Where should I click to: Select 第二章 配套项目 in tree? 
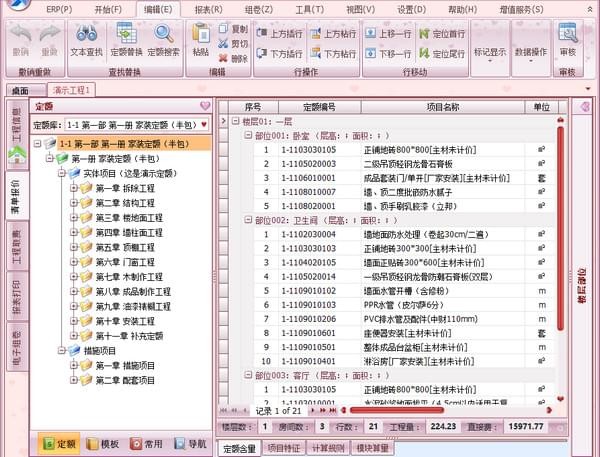click(x=125, y=380)
